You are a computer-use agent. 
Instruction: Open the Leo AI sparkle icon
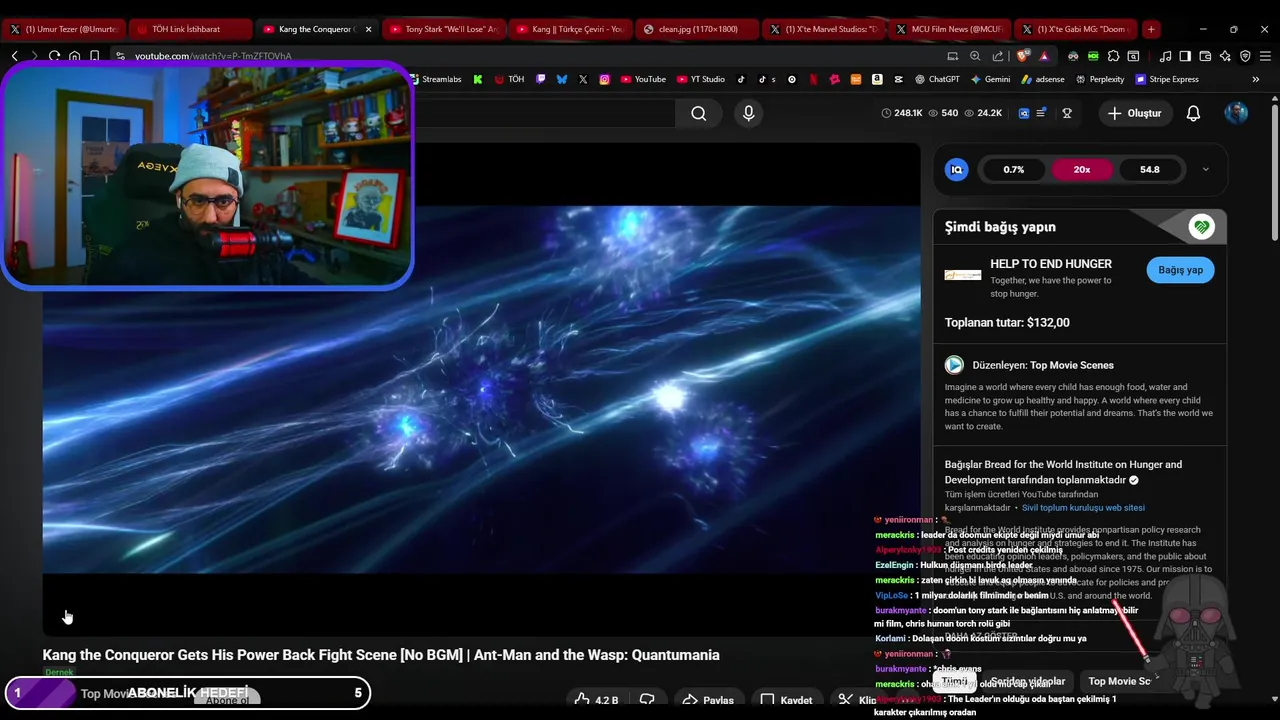pos(1225,56)
